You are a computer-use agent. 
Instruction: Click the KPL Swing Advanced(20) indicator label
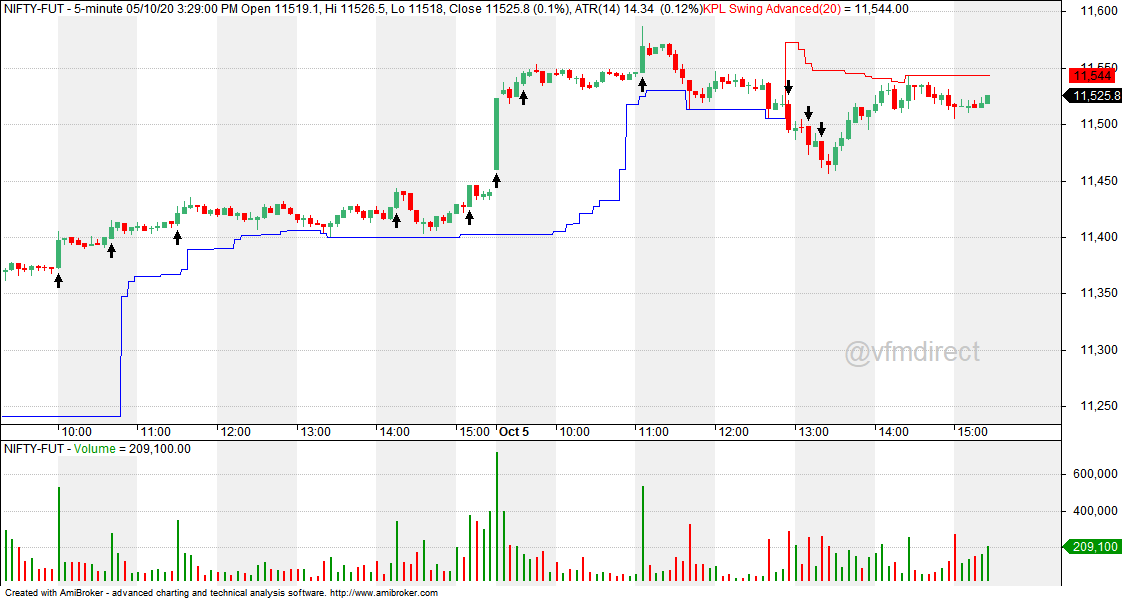coord(771,9)
